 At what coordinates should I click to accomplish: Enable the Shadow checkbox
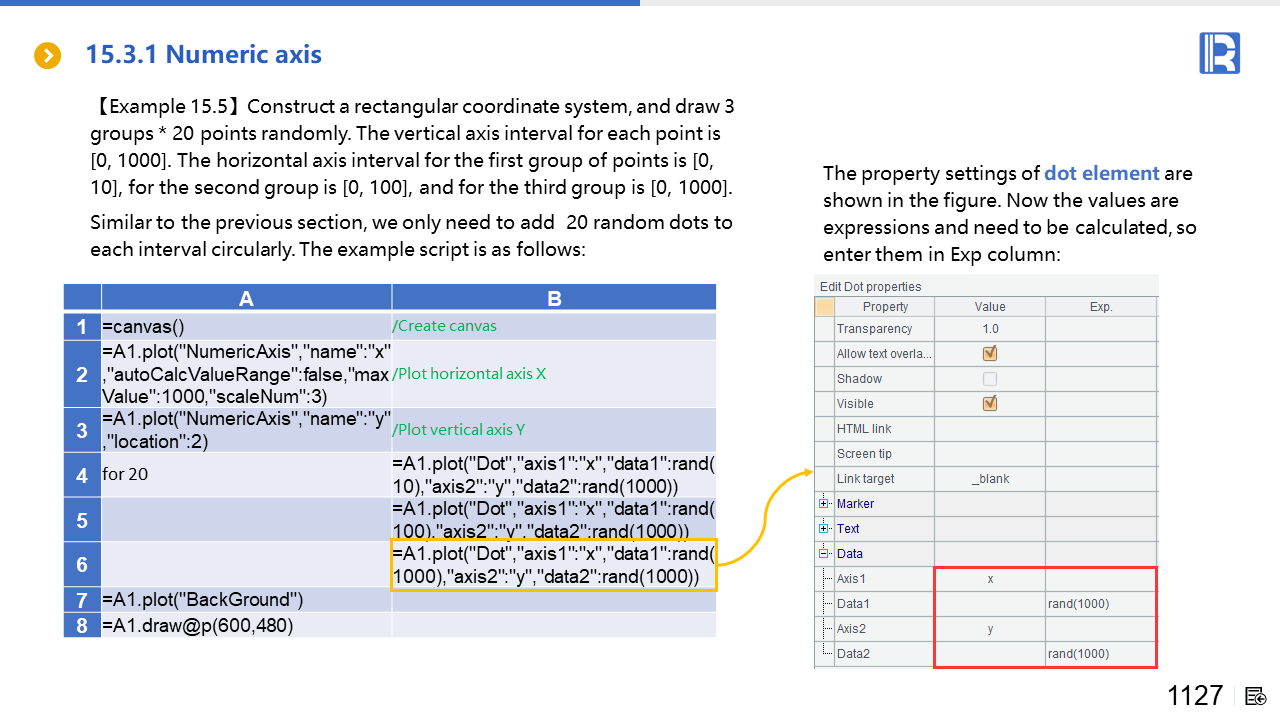[x=990, y=379]
